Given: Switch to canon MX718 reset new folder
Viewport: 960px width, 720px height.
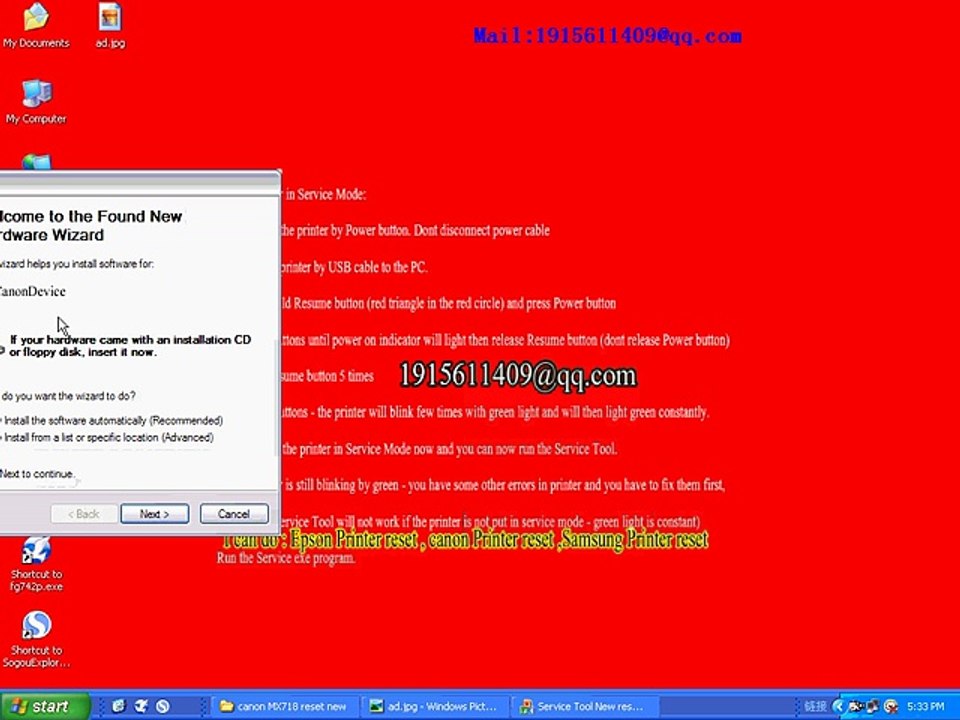Looking at the screenshot, I should pyautogui.click(x=285, y=706).
